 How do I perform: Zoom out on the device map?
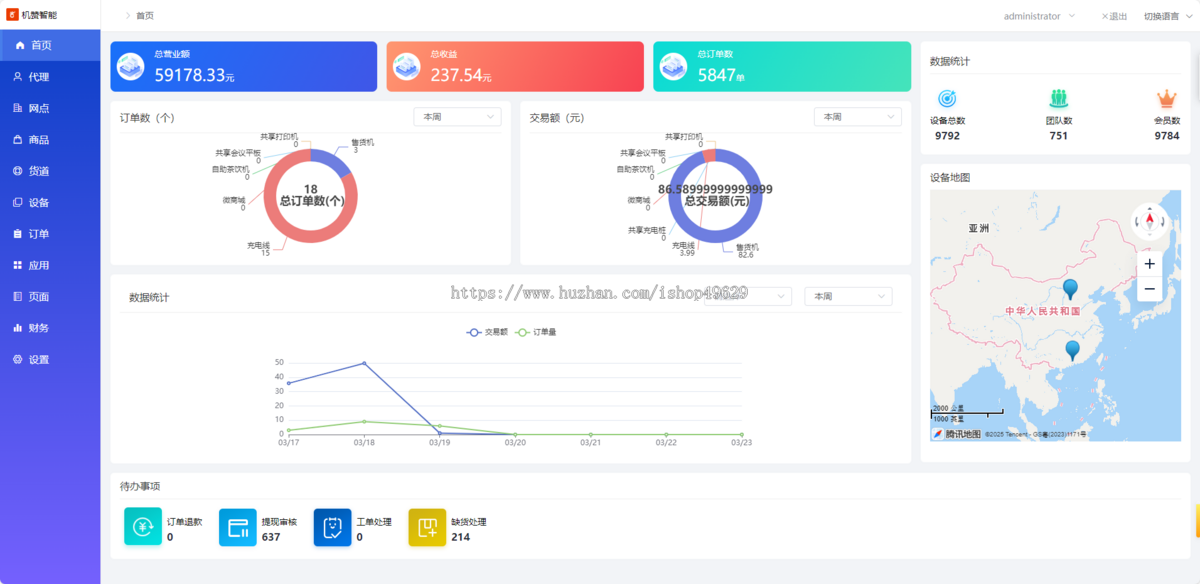click(x=1150, y=289)
